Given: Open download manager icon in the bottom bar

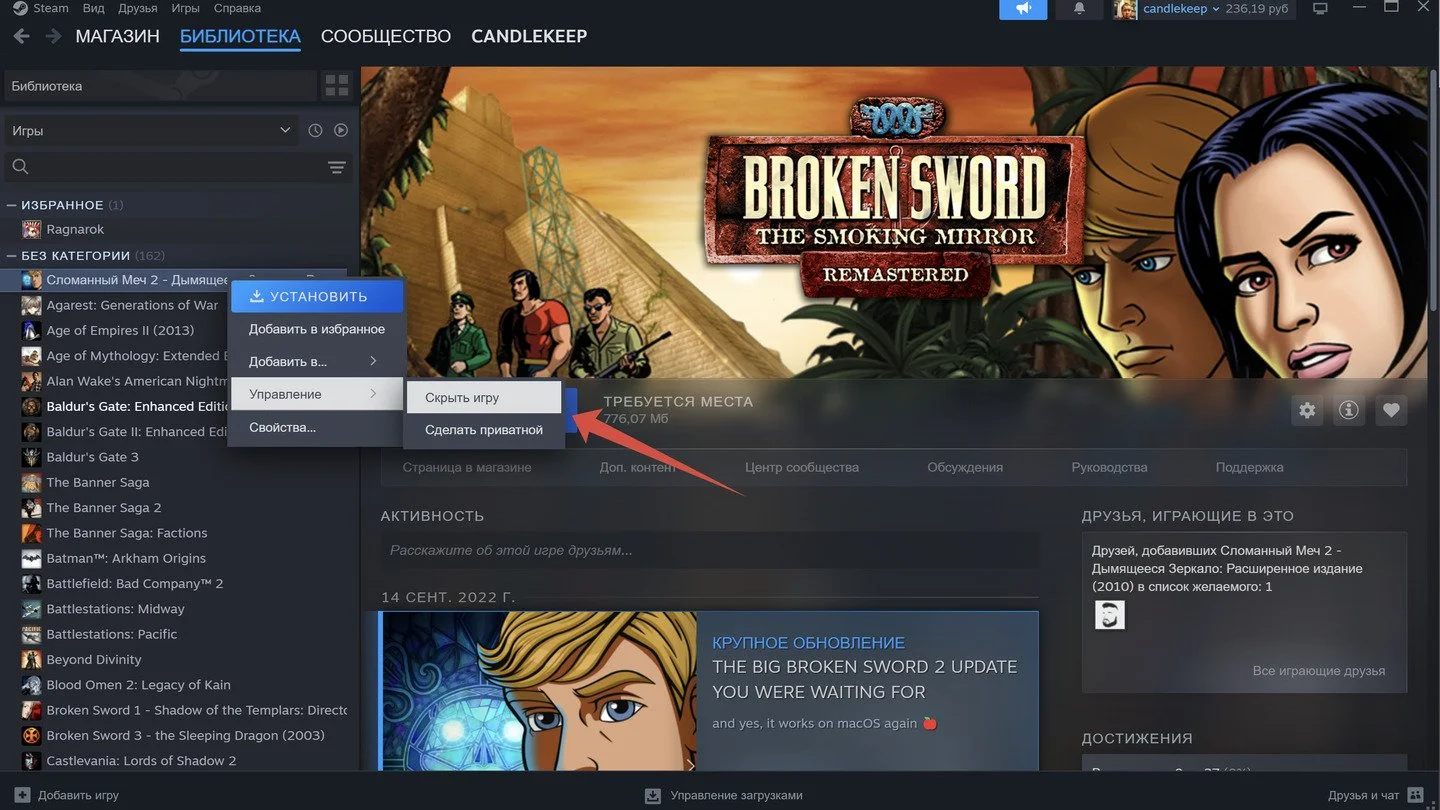Looking at the screenshot, I should click(x=653, y=795).
